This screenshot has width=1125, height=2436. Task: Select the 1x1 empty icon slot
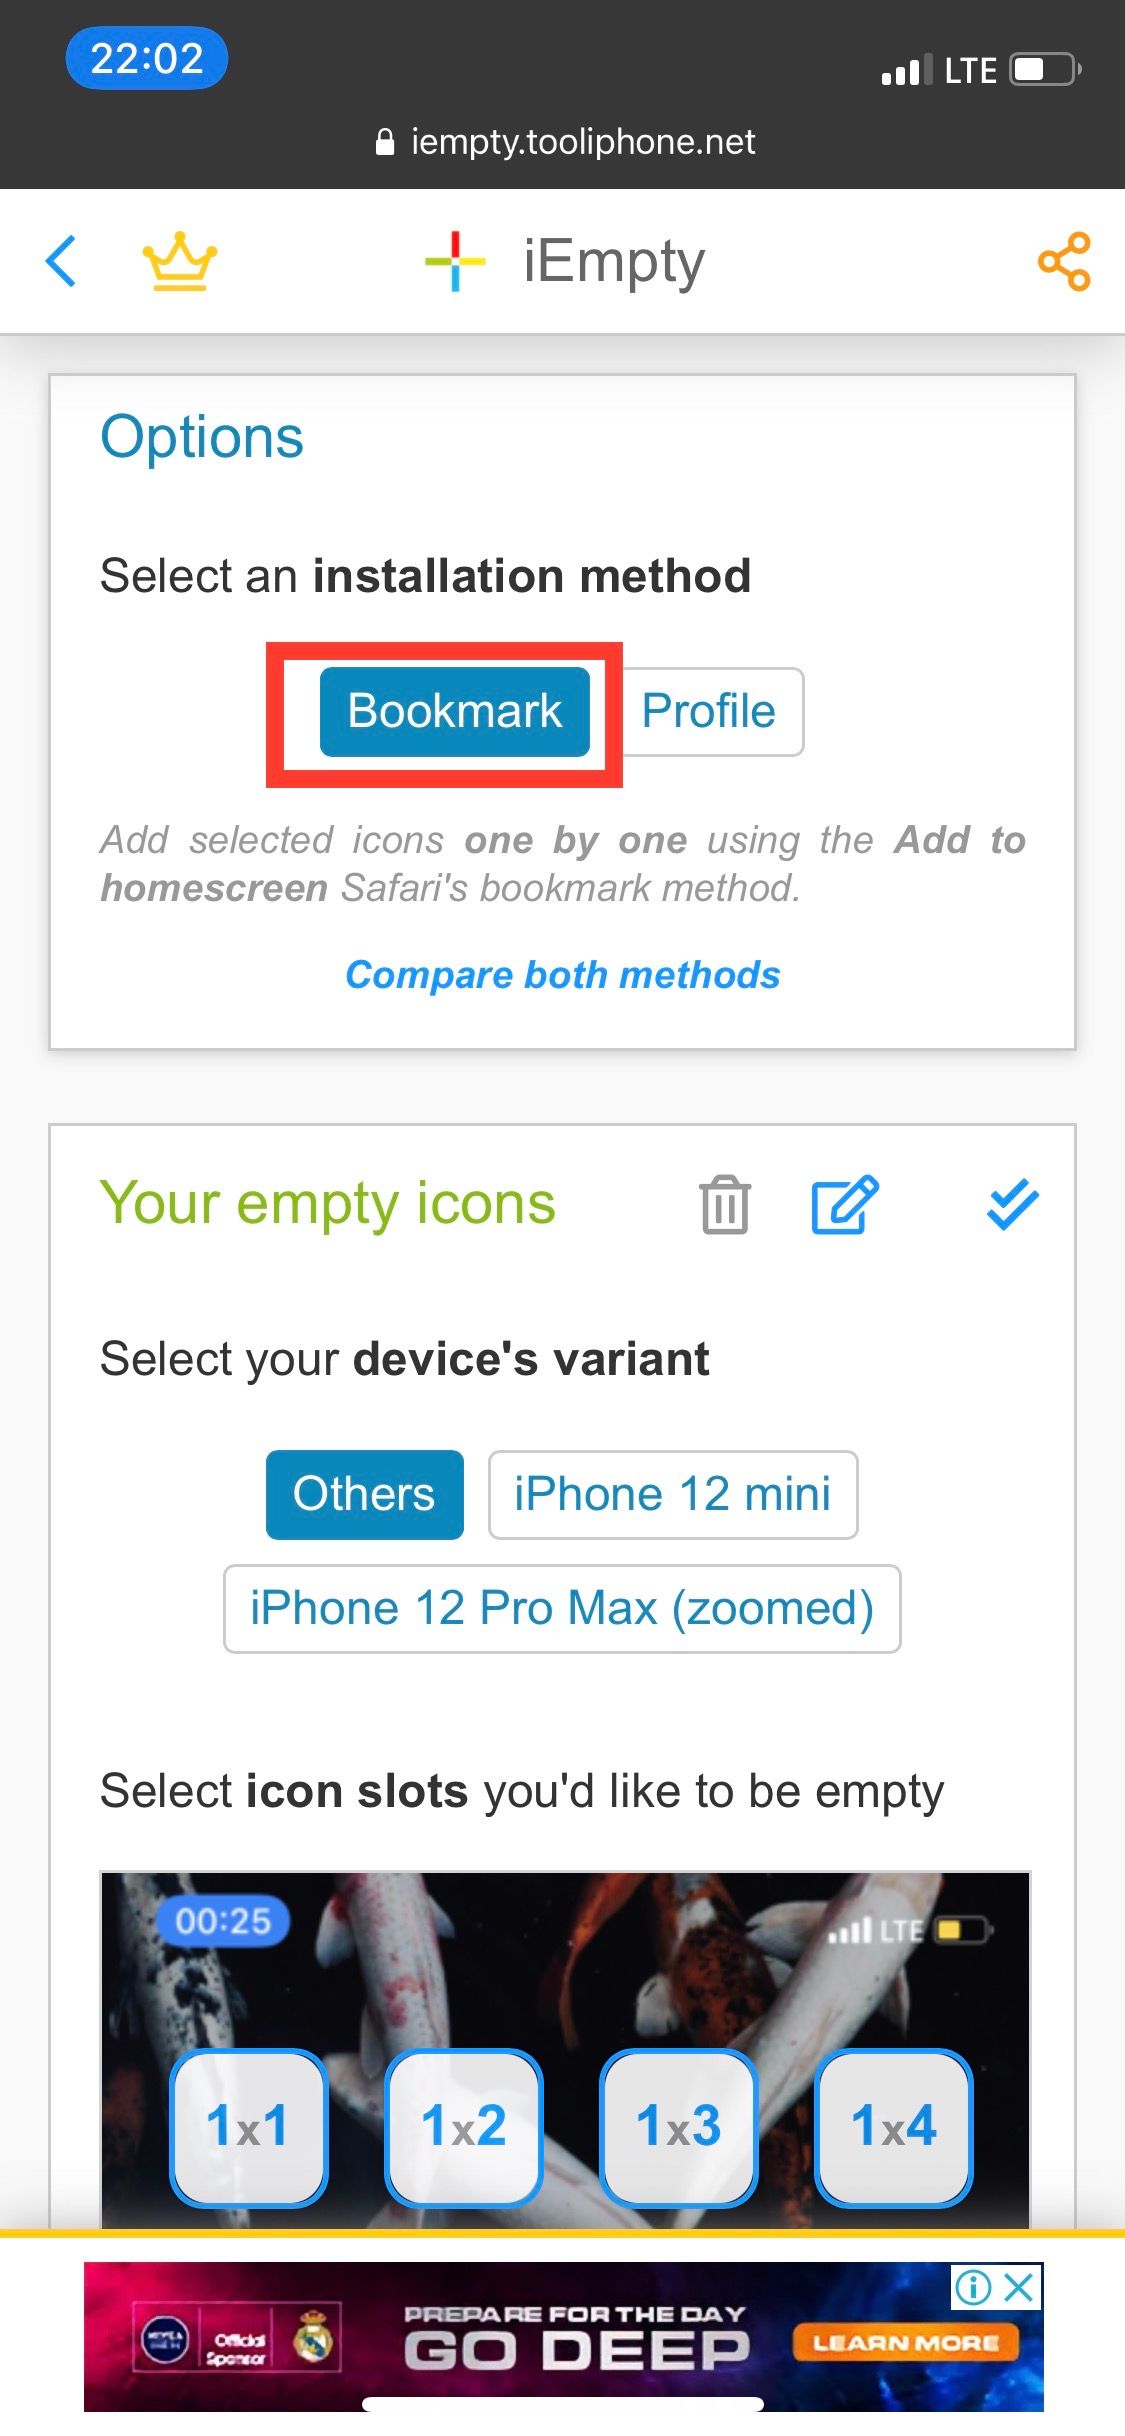click(248, 2125)
